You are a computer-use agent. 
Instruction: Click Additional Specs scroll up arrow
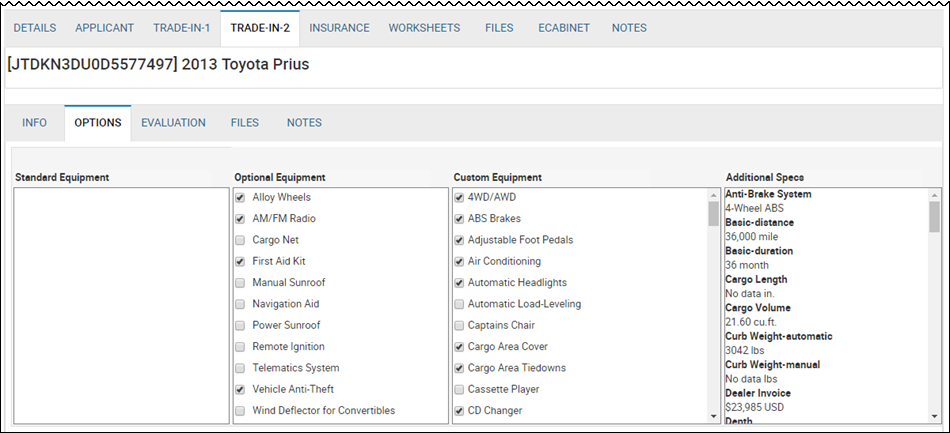point(934,195)
